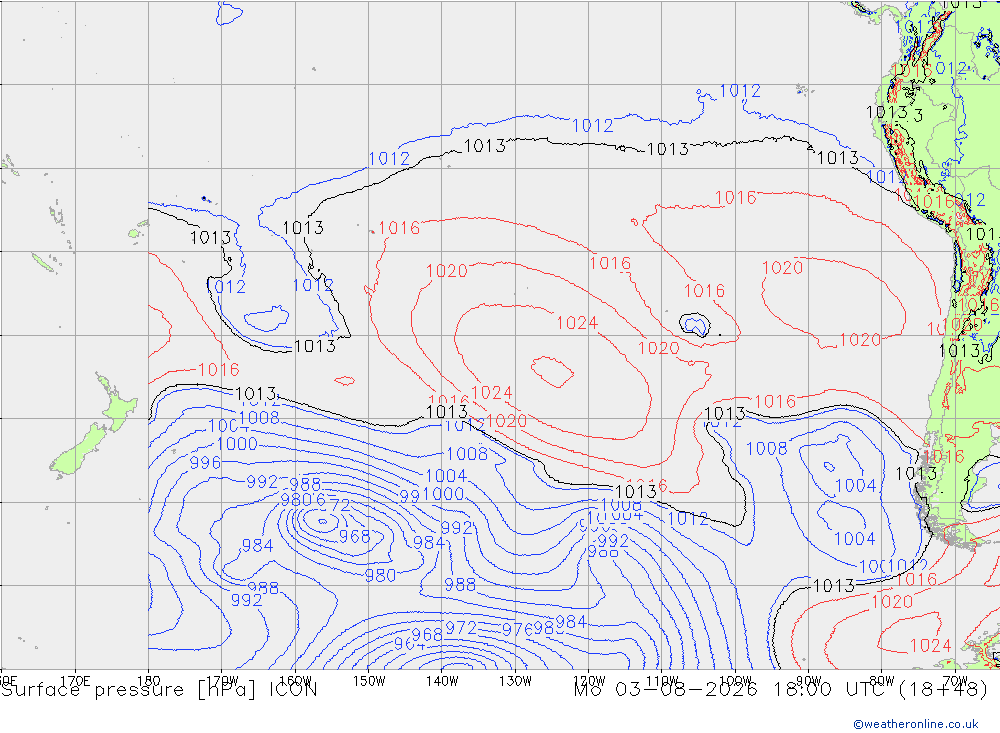Click the 1008 label directly under the 1013 label west of 160W

click(x=259, y=418)
